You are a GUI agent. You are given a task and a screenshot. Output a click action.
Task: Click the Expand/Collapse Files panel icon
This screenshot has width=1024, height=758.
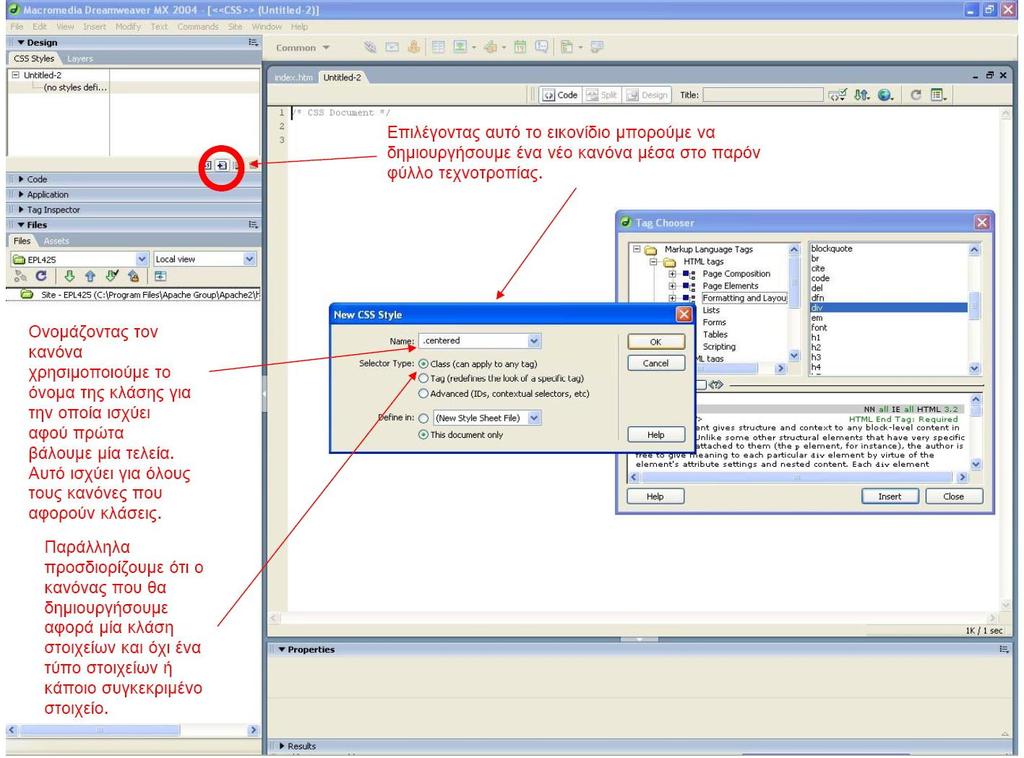coord(160,276)
